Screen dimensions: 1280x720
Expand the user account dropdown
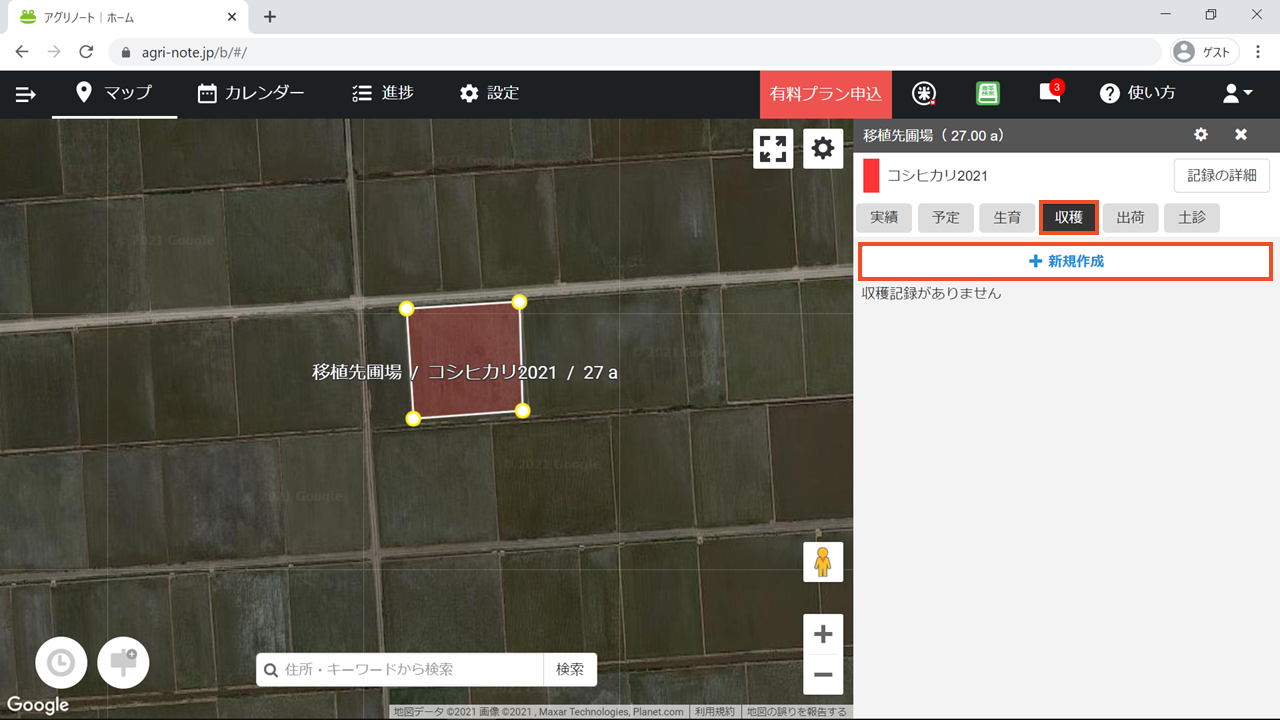point(1237,93)
